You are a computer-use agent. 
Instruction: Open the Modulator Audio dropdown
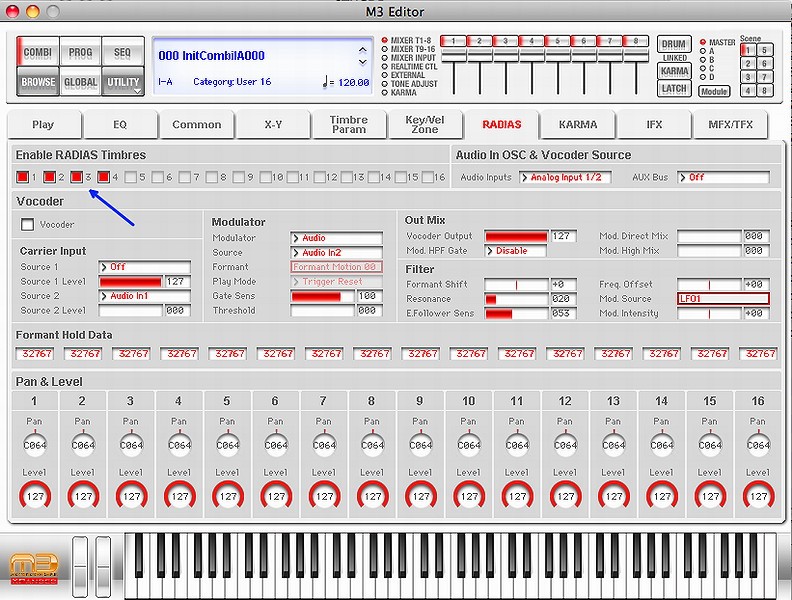(x=336, y=238)
